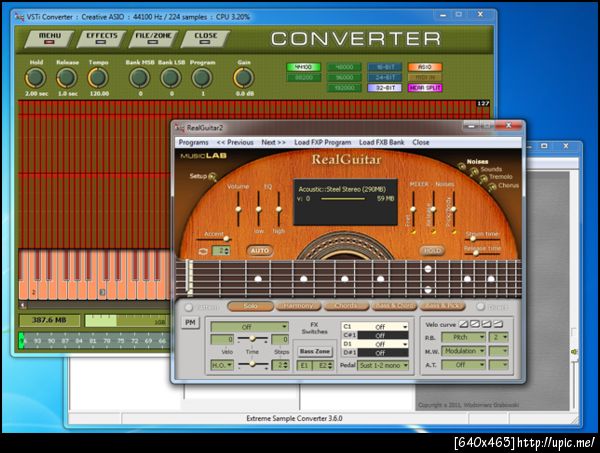The width and height of the screenshot is (600, 453).
Task: Click Load FXP Program in the menu bar
Action: coord(323,142)
